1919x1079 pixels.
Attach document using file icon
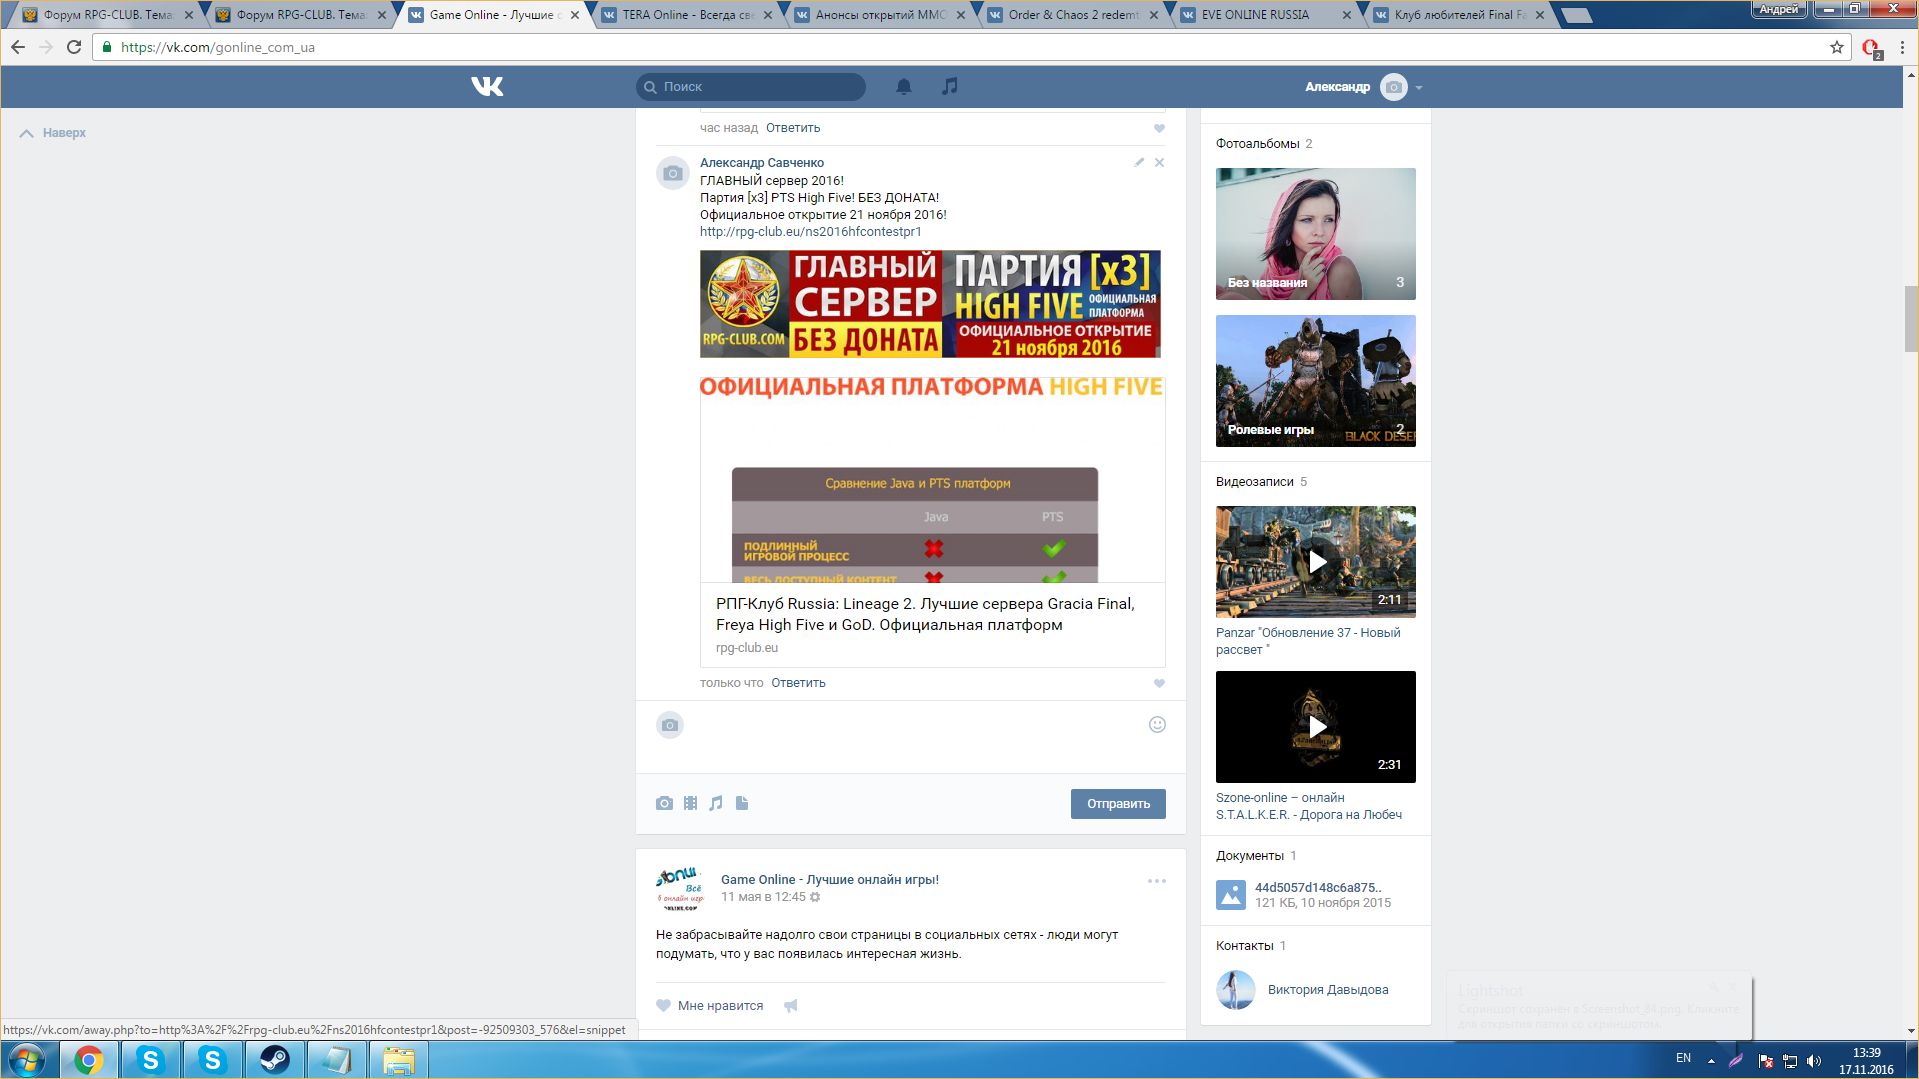(x=742, y=803)
